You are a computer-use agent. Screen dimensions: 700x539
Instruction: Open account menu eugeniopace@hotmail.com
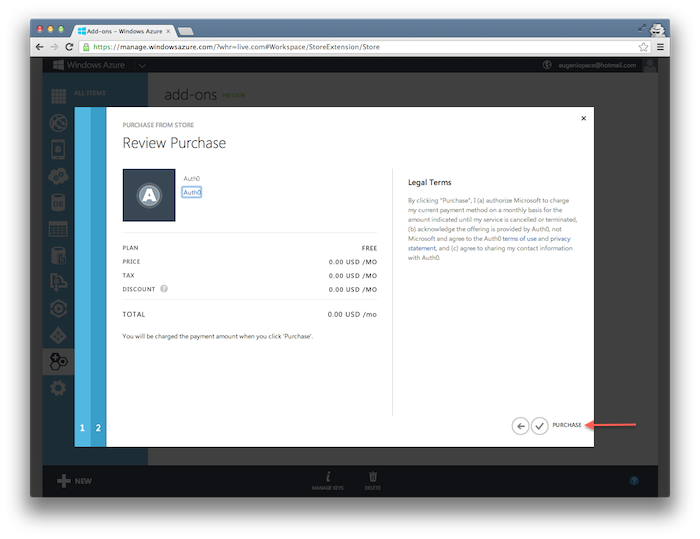[597, 65]
